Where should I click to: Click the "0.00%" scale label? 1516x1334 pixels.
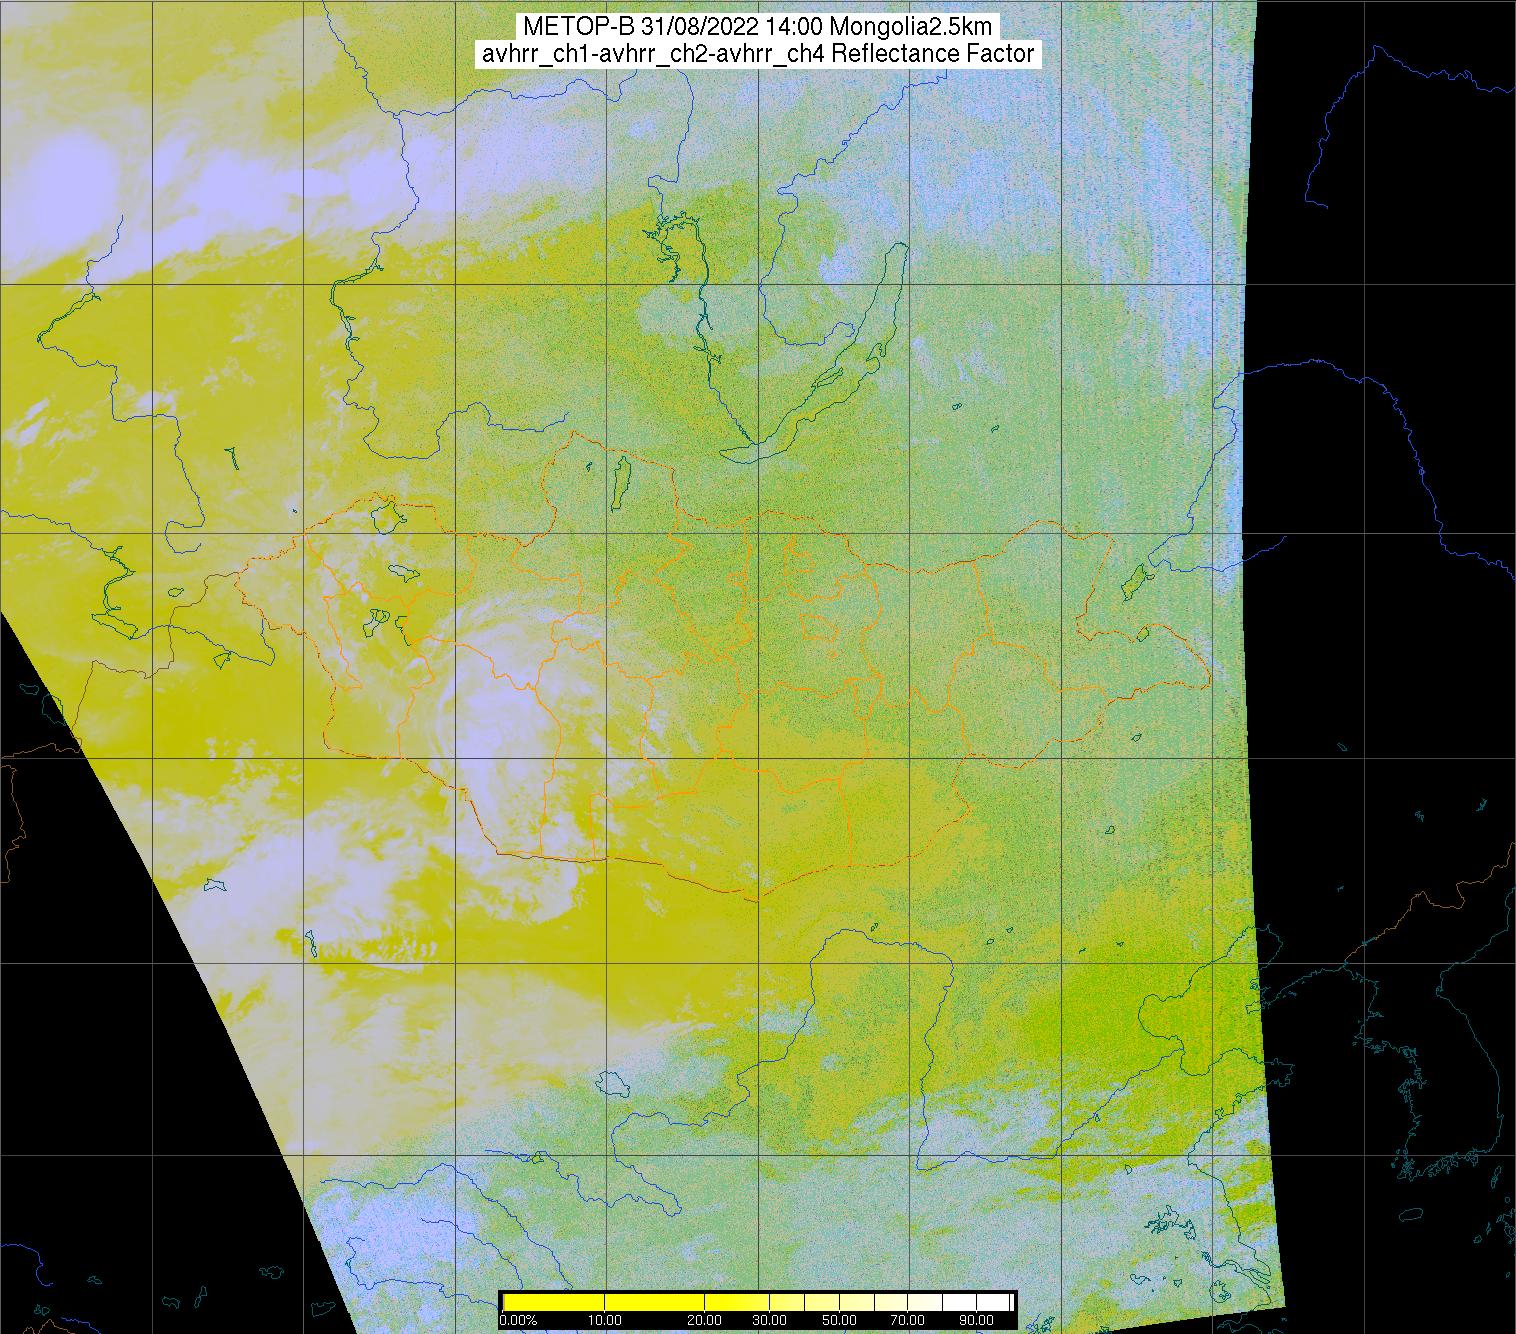pyautogui.click(x=519, y=1320)
